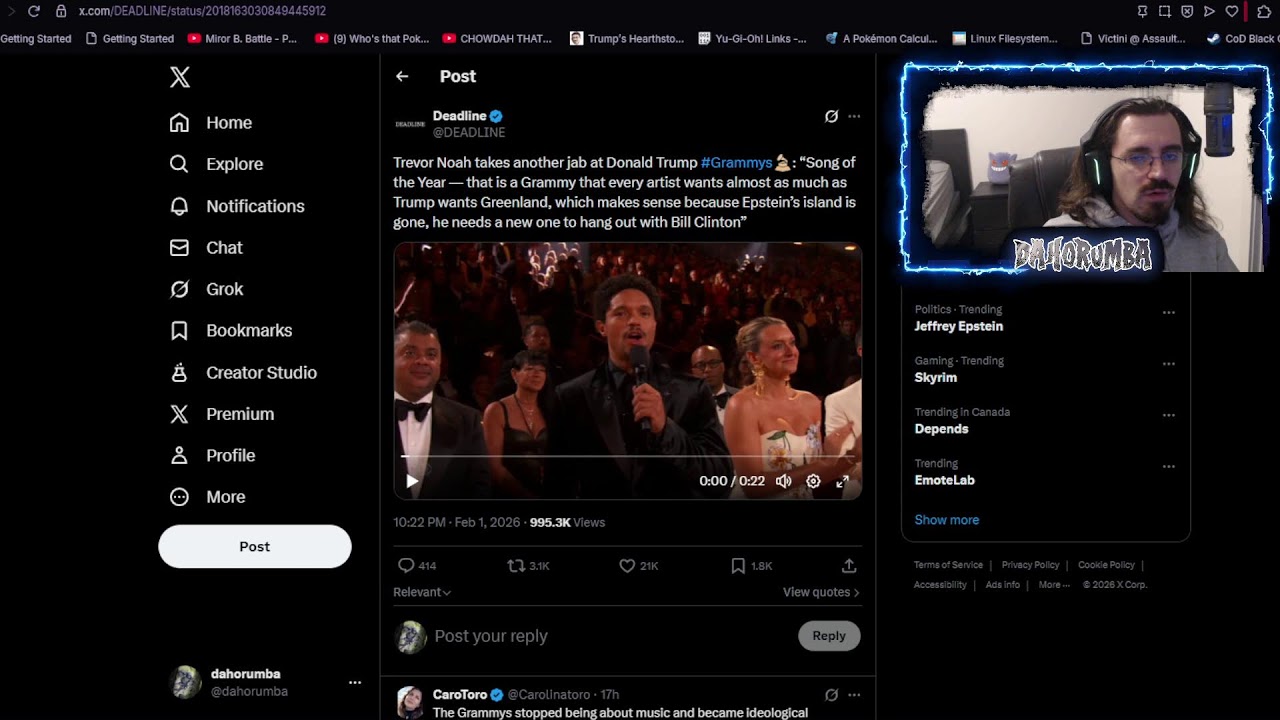Open the #Grammys hashtag link

coord(736,162)
